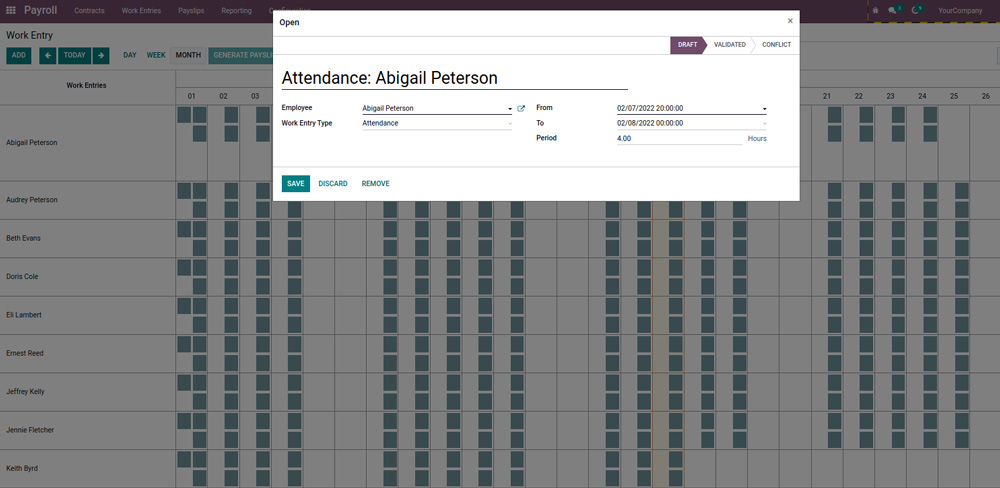Viewport: 1000px width, 488px height.
Task: Open the Contracts menu
Action: coord(89,10)
